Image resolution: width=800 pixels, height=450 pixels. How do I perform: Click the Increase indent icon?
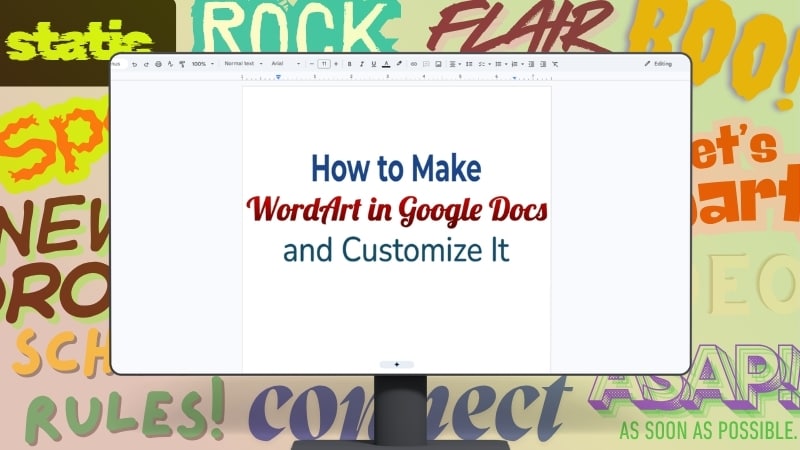(x=543, y=64)
